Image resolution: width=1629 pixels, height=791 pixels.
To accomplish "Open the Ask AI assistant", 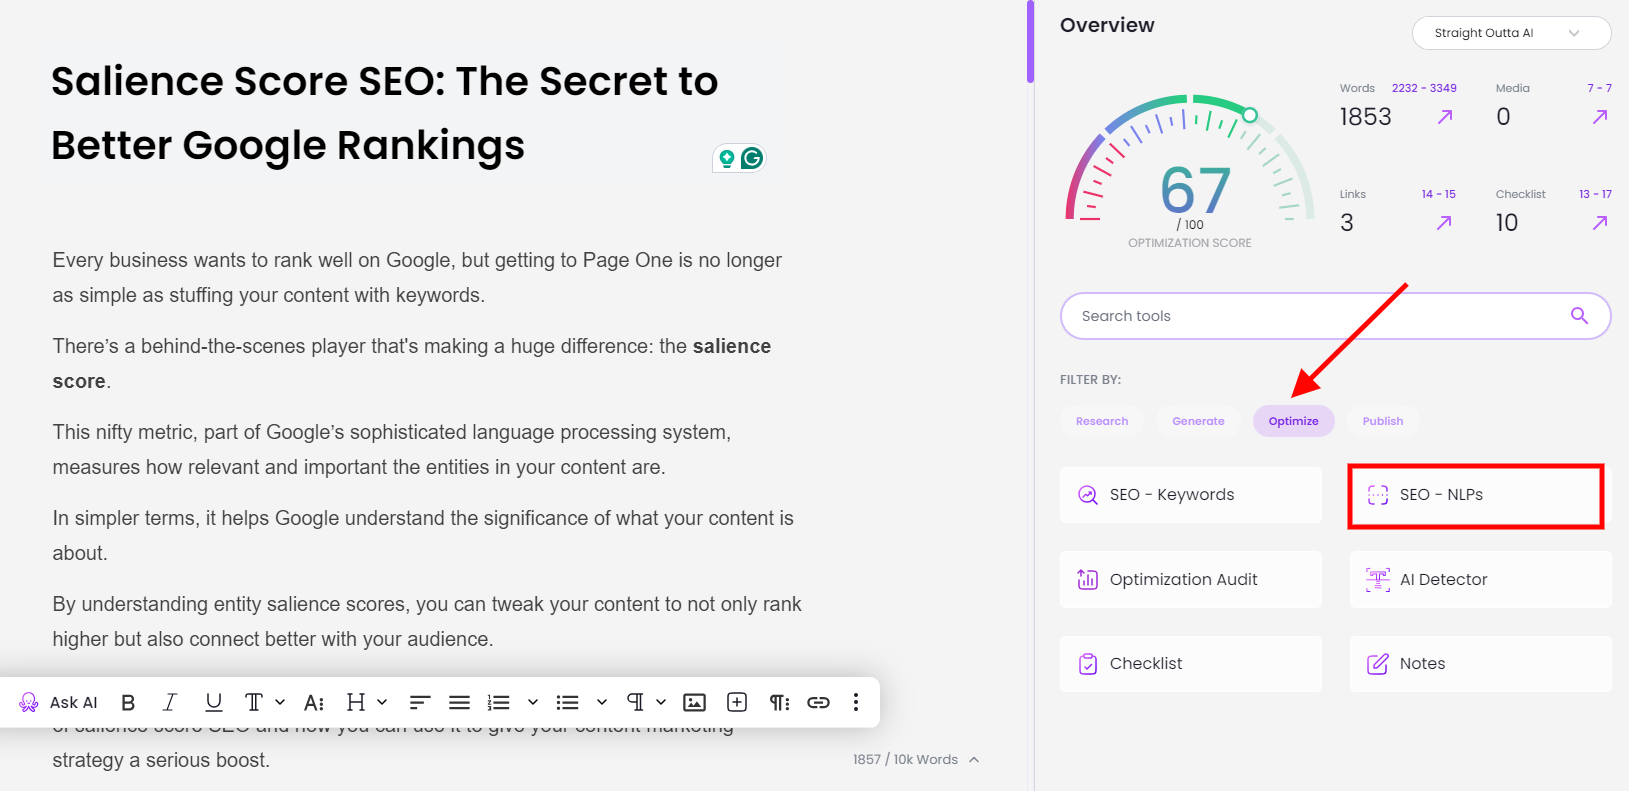I will tap(58, 702).
